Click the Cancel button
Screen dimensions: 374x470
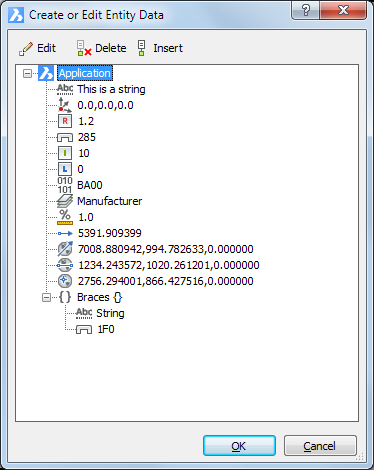coord(320,446)
